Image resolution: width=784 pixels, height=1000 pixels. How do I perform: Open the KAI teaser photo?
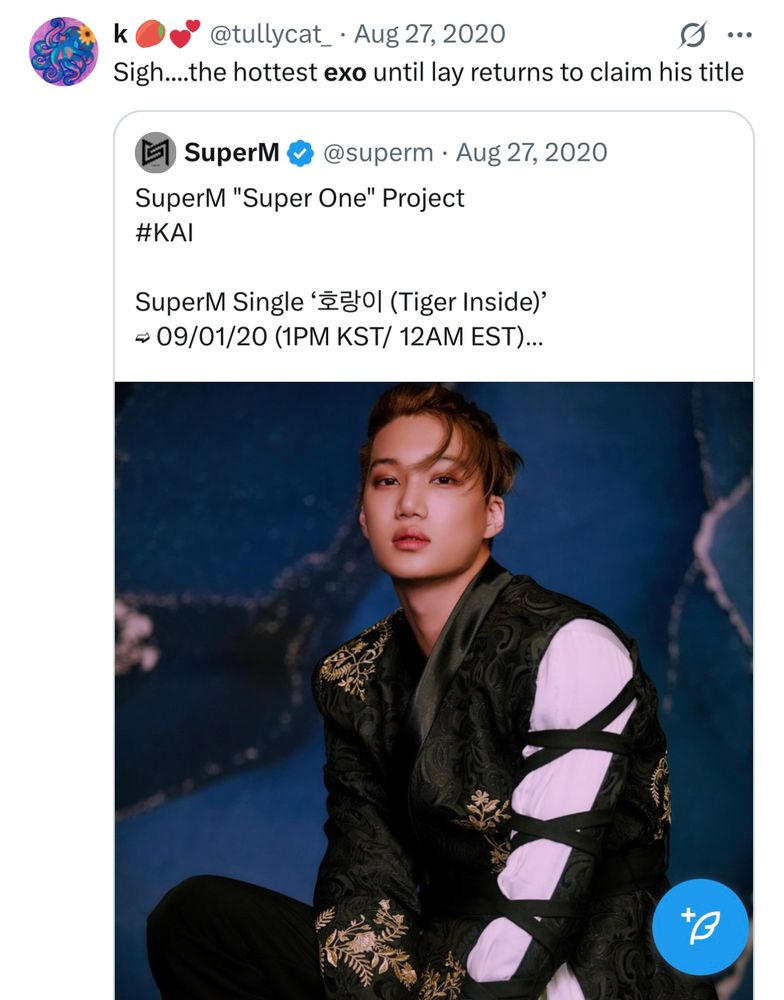[434, 690]
